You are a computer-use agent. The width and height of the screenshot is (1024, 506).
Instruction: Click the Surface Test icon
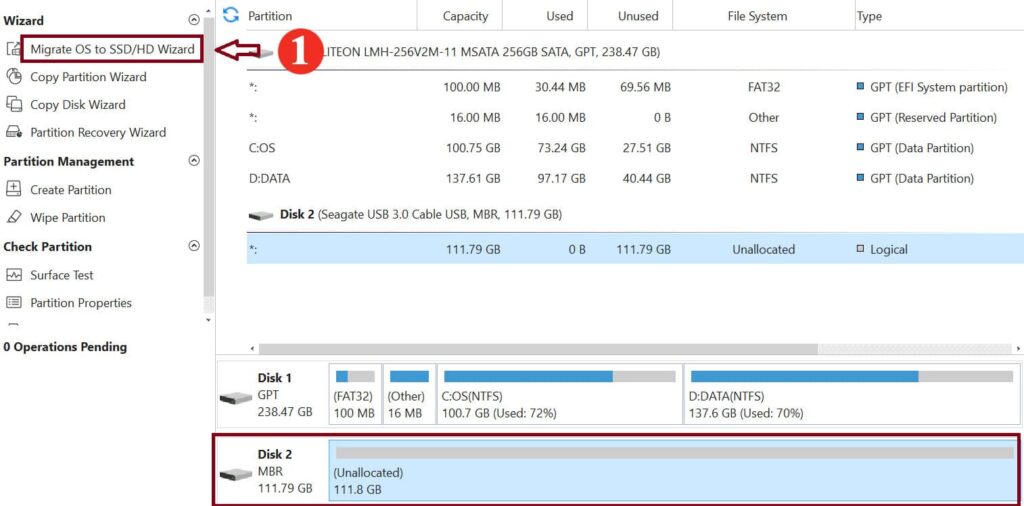pyautogui.click(x=14, y=275)
